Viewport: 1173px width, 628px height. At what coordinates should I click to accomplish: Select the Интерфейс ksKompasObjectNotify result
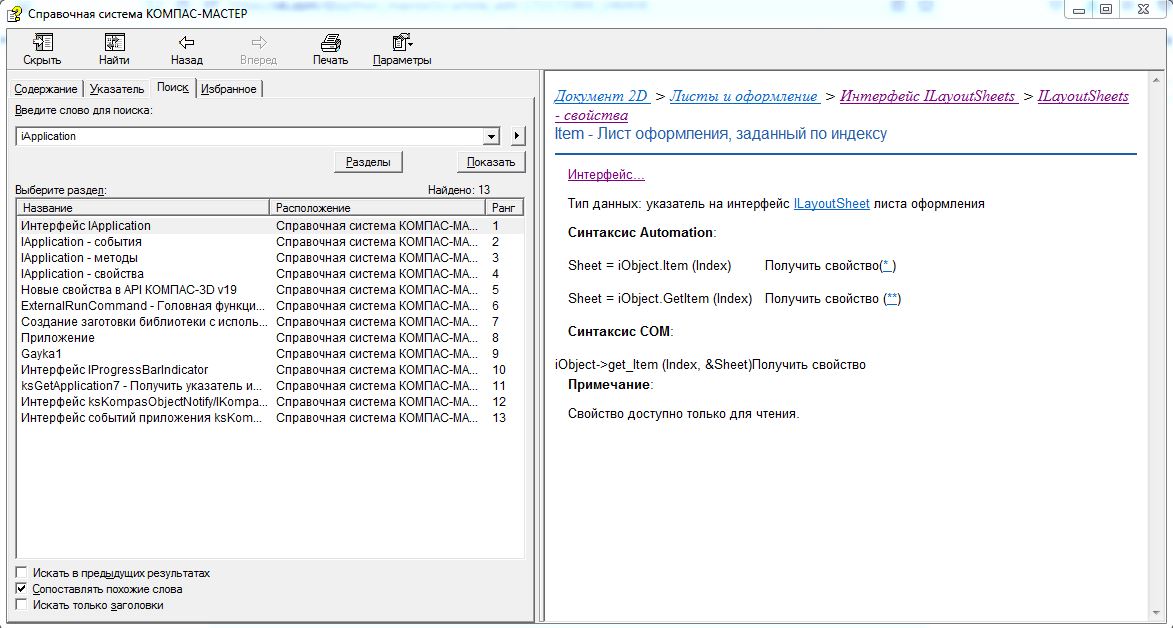(x=269, y=402)
